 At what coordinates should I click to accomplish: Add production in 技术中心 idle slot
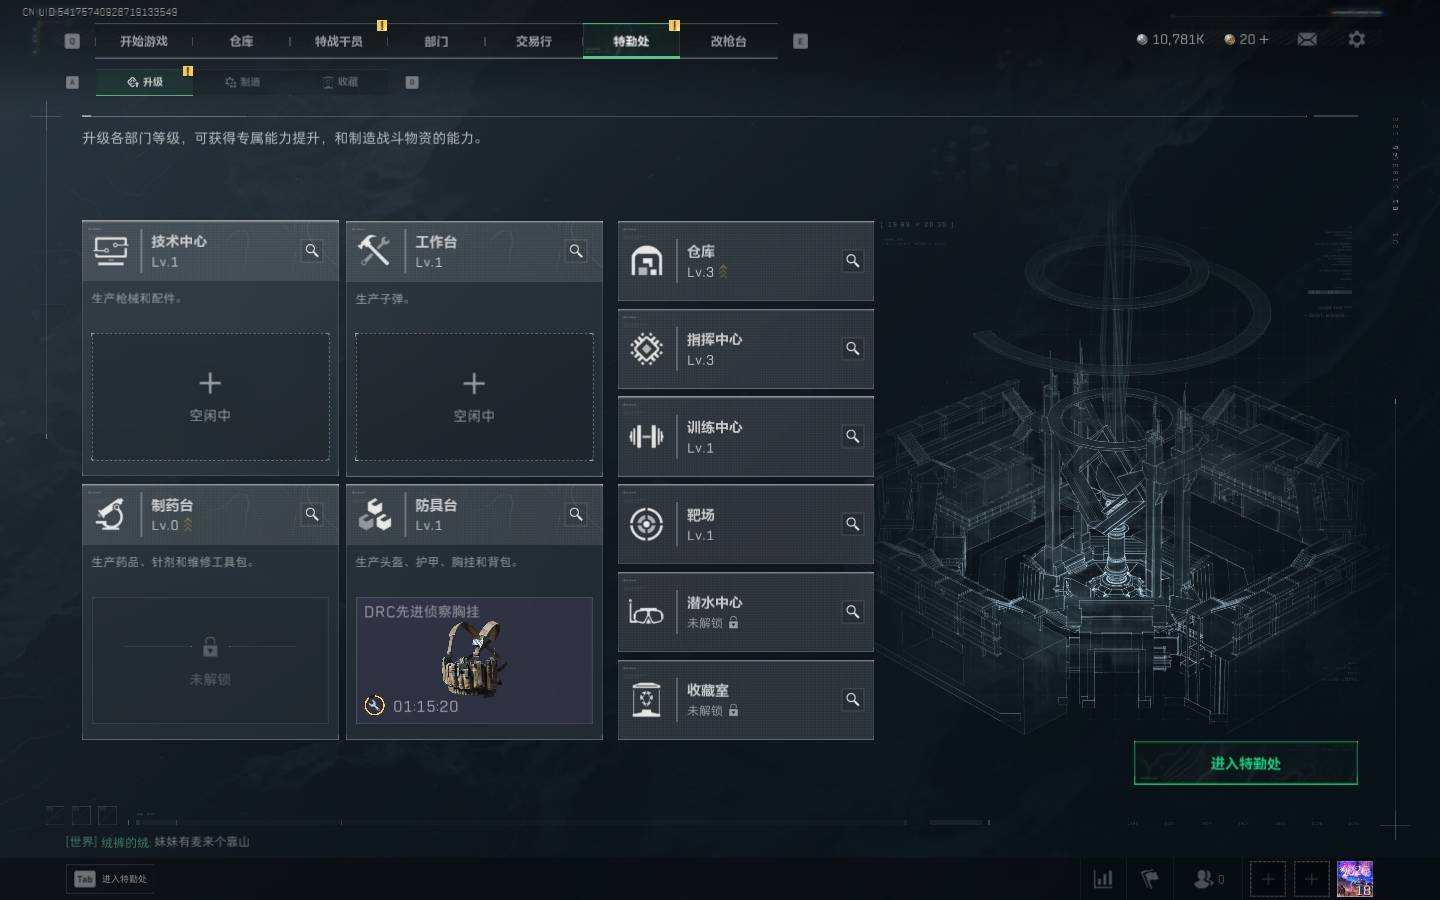point(210,397)
